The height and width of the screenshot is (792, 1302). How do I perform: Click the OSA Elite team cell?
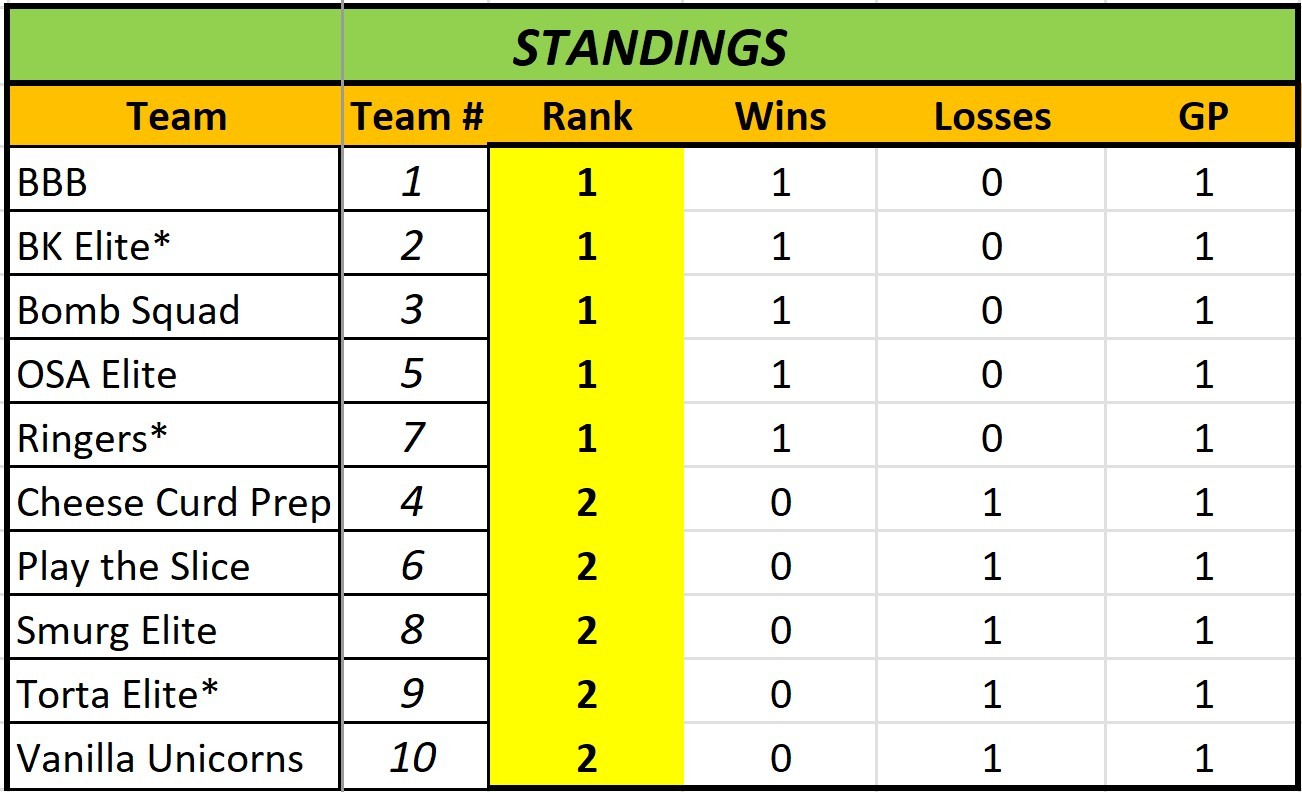pos(174,375)
